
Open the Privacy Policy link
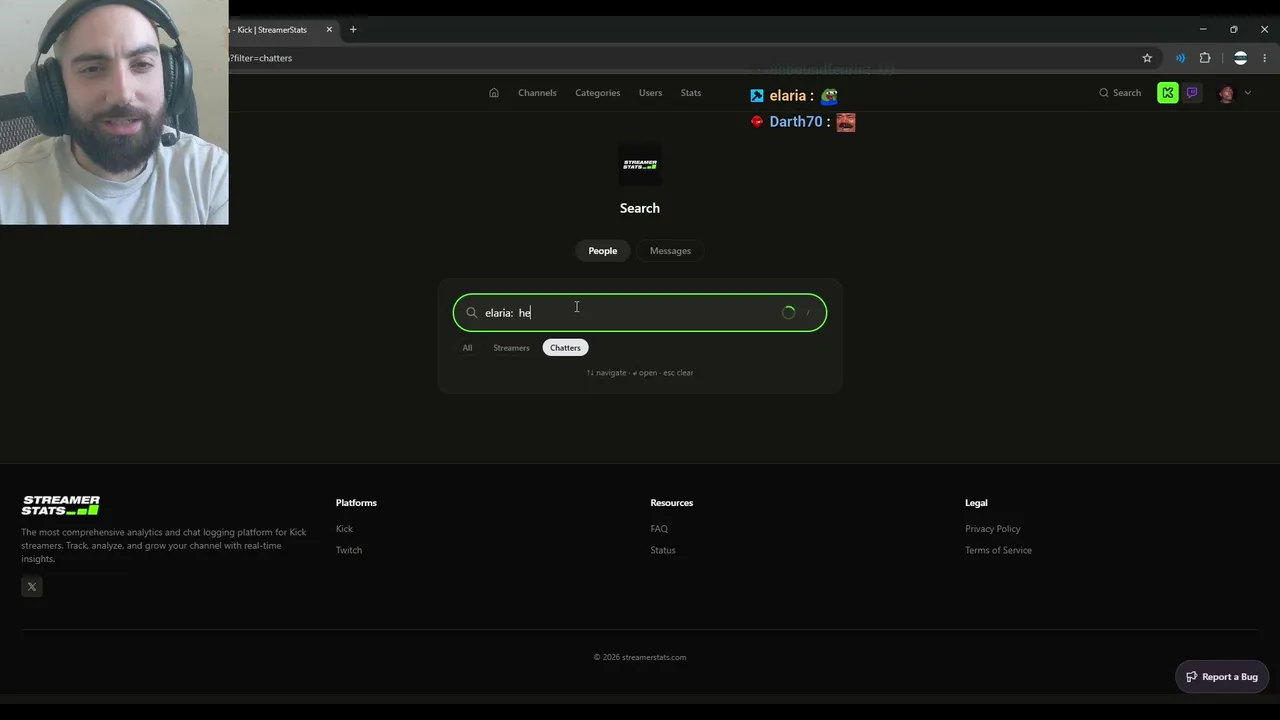tap(993, 529)
